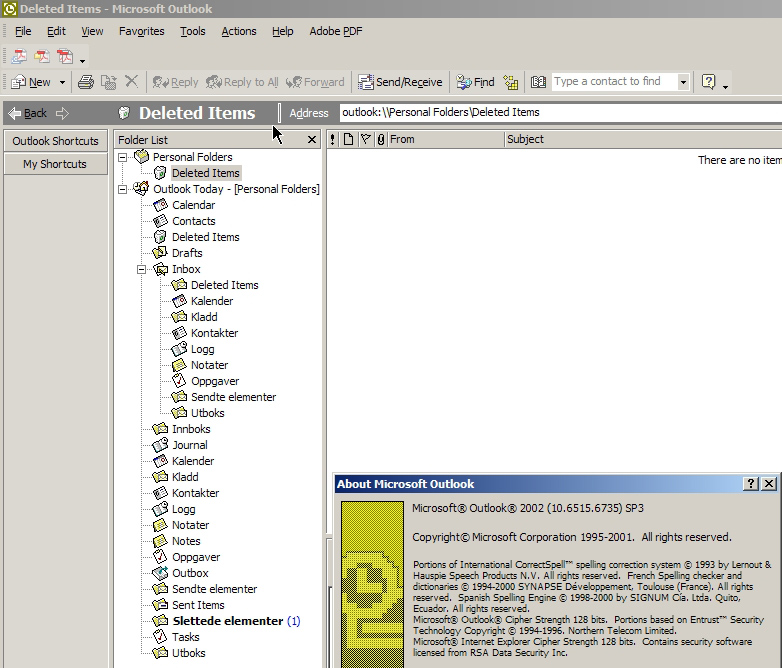
Task: Select the Outbox folder
Action: [190, 573]
